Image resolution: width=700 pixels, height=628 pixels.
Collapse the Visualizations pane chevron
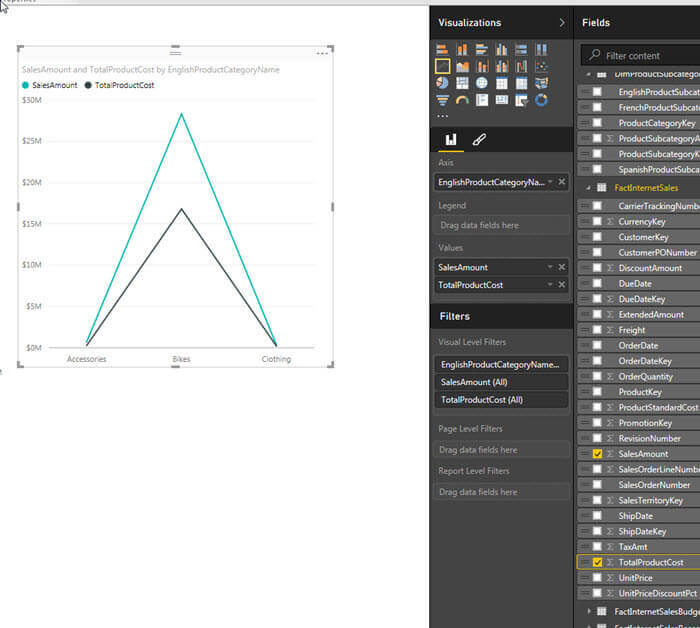(x=562, y=23)
